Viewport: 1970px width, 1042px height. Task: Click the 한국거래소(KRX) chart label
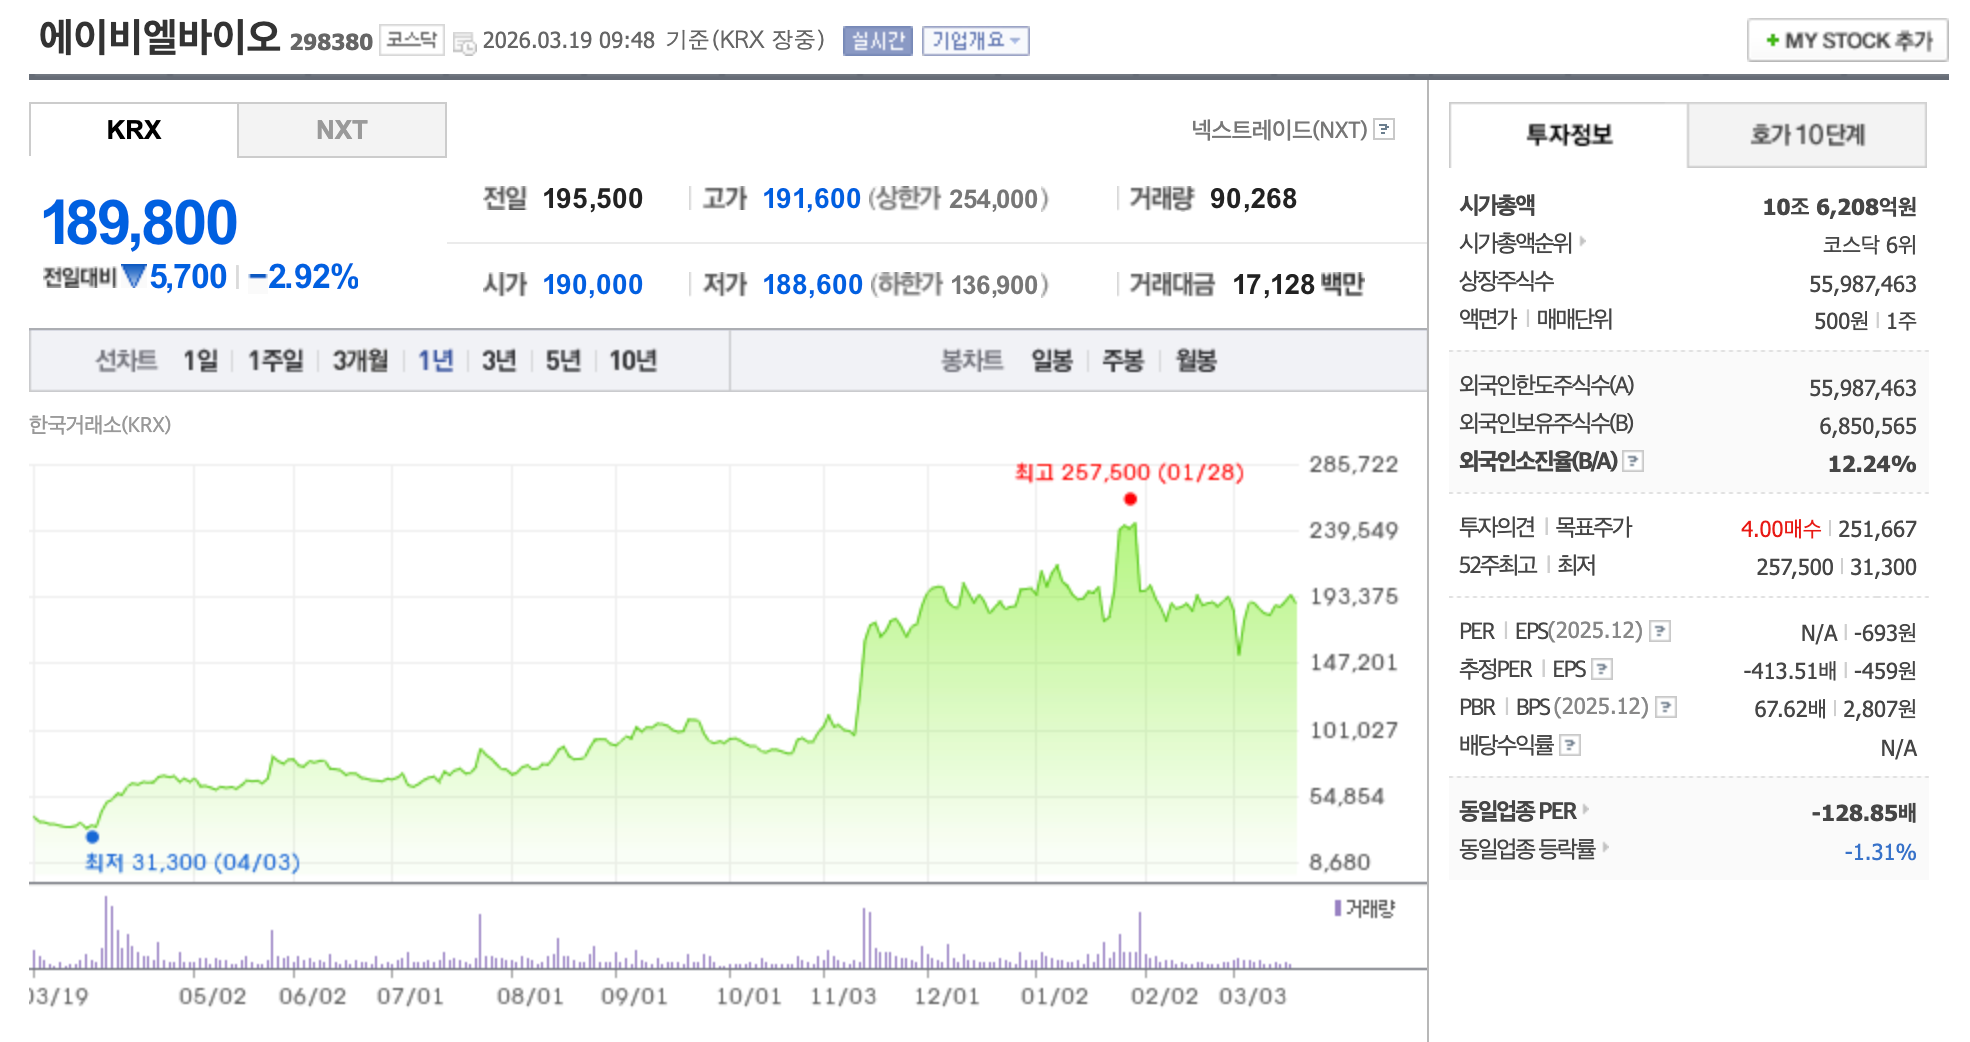coord(100,425)
